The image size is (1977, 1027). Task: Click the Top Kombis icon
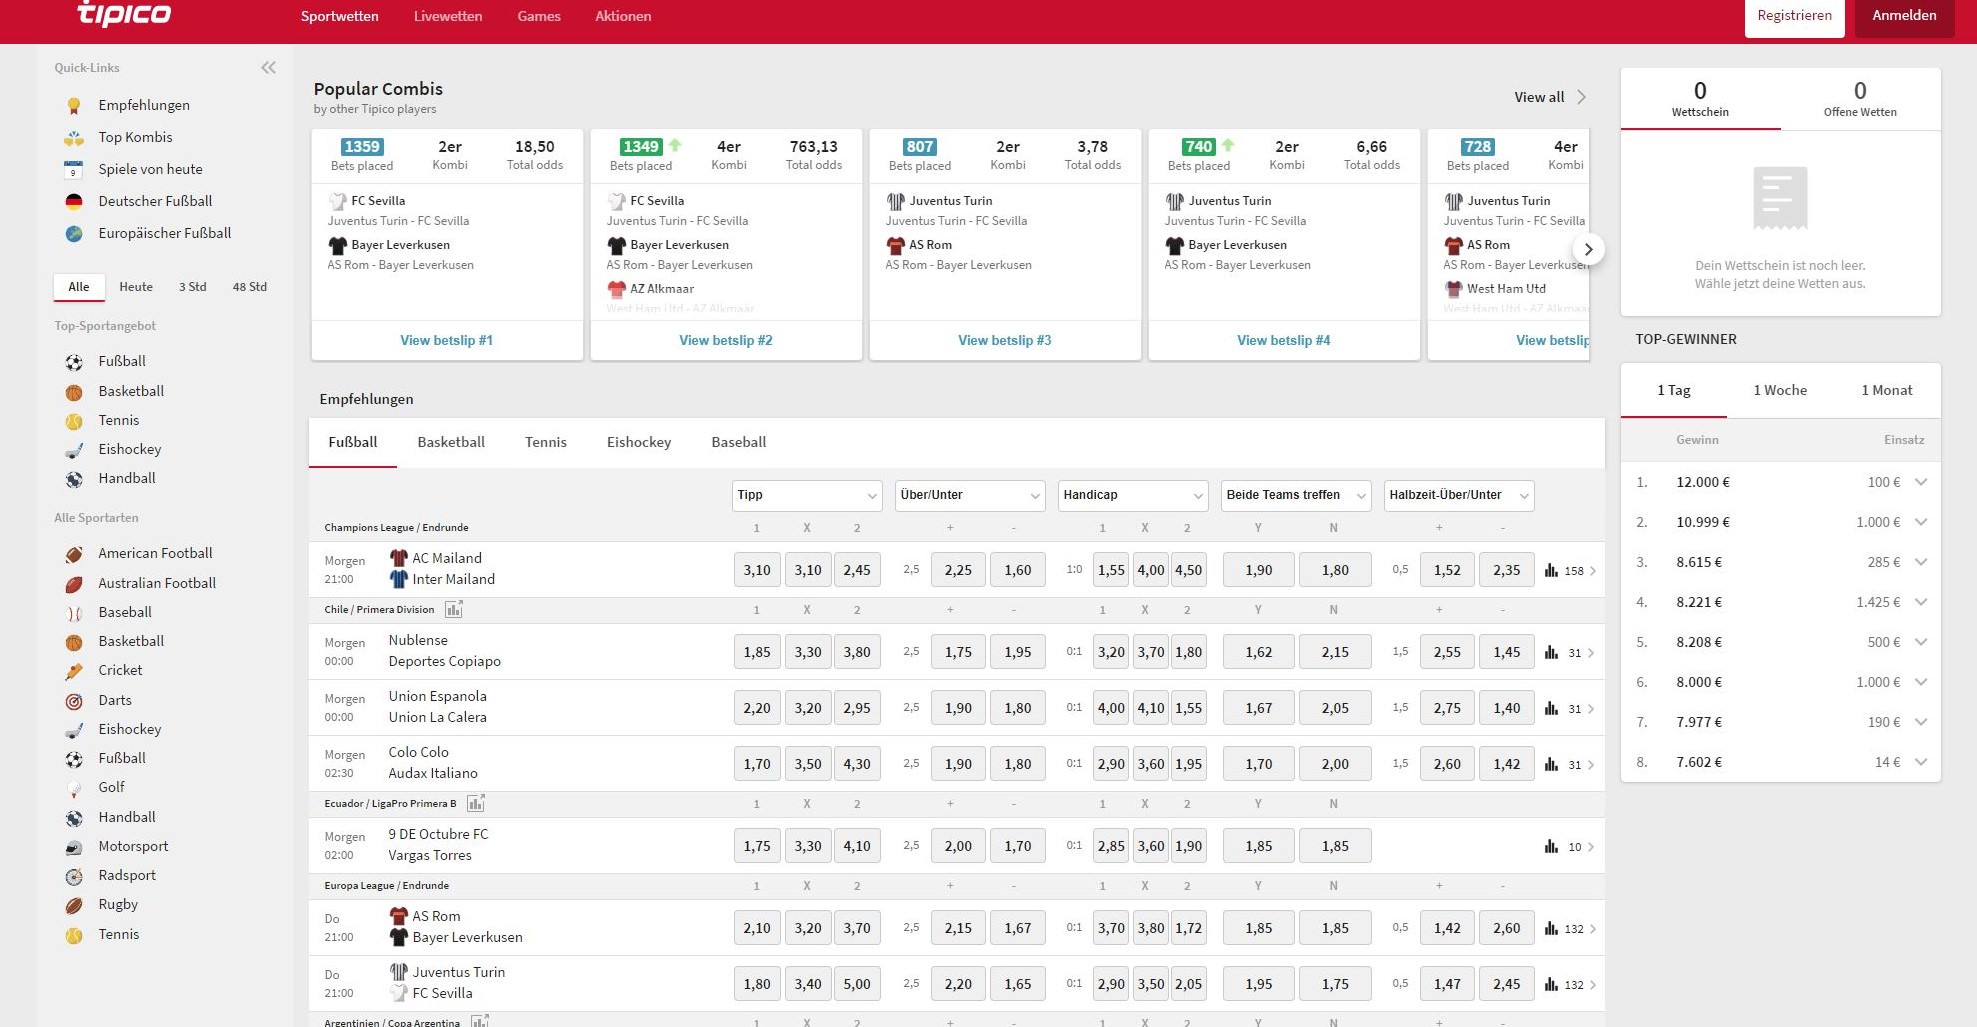[x=74, y=137]
